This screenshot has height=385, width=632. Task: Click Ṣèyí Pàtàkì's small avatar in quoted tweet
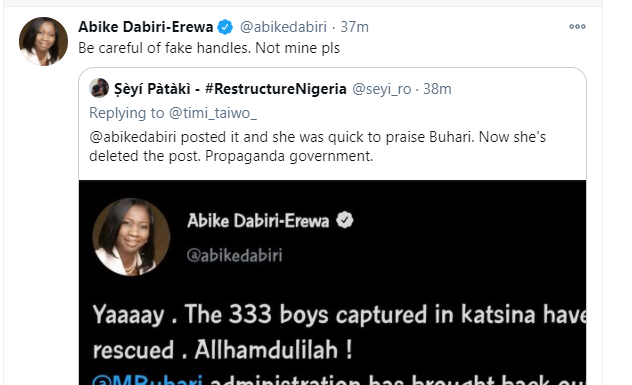pos(99,88)
